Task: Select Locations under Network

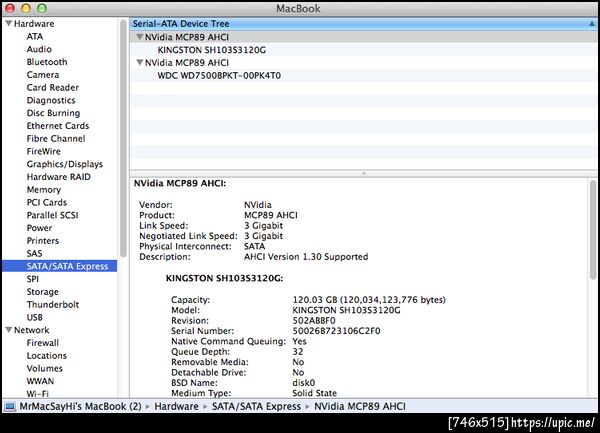Action: coord(46,355)
